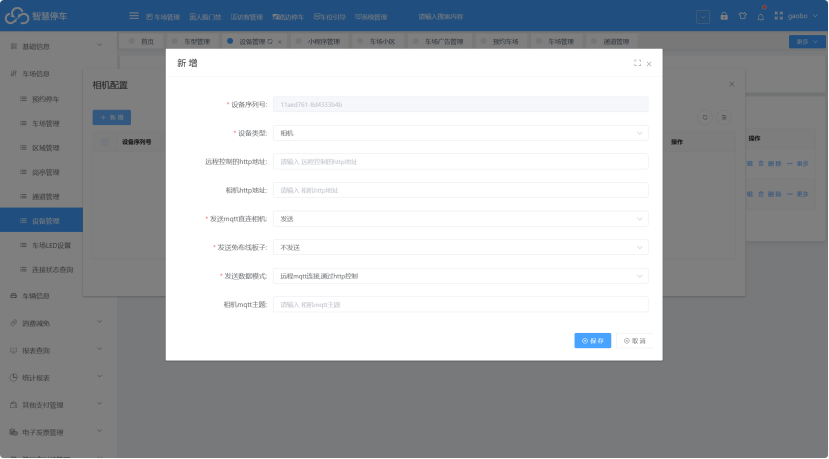Click the icon beside 电子发票管理
This screenshot has width=829, height=459.
(x=14, y=432)
